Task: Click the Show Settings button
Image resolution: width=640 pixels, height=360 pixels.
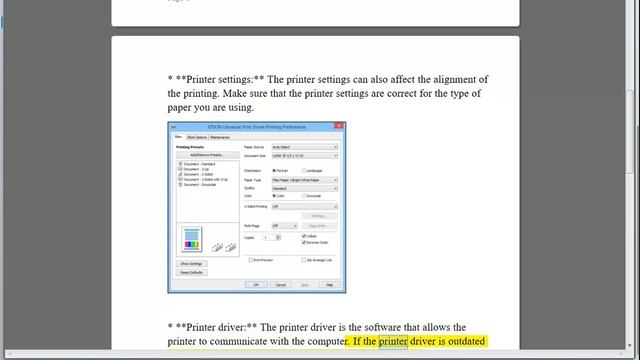Action: [x=191, y=264]
